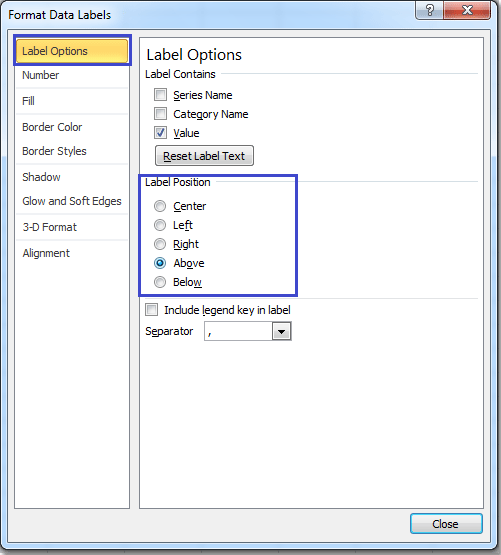501x555 pixels.
Task: Pick the Right label position
Action: (x=160, y=244)
